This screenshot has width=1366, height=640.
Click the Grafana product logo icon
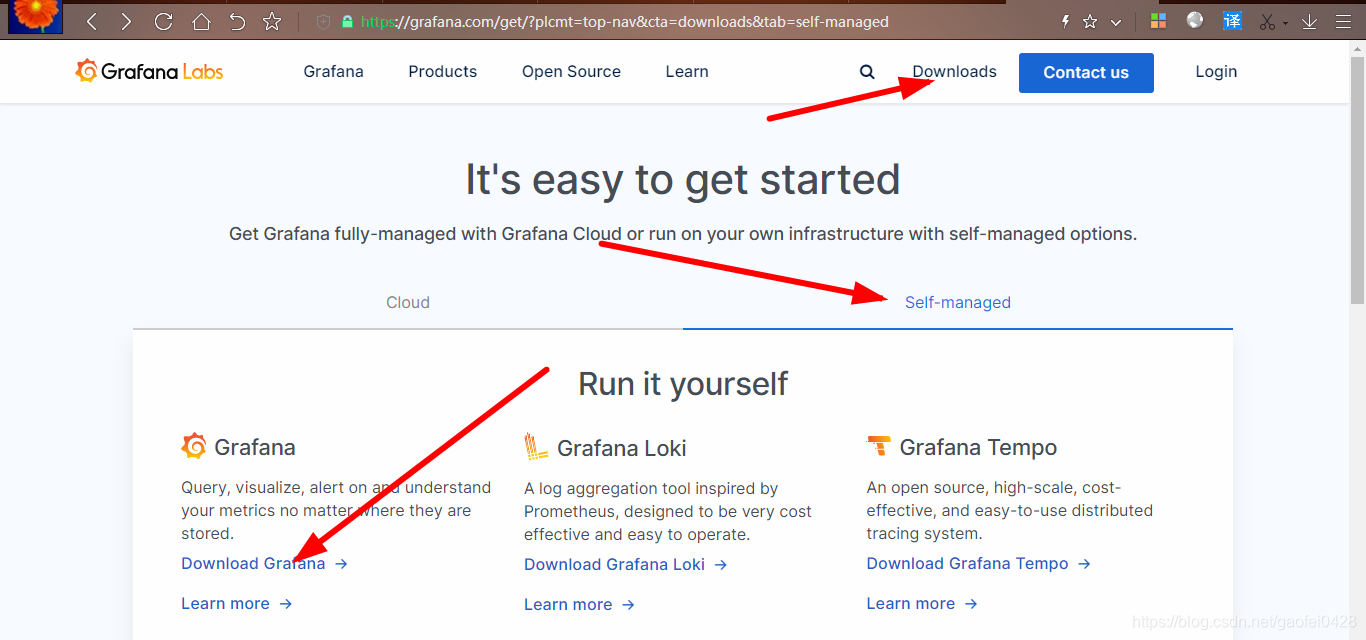[194, 446]
